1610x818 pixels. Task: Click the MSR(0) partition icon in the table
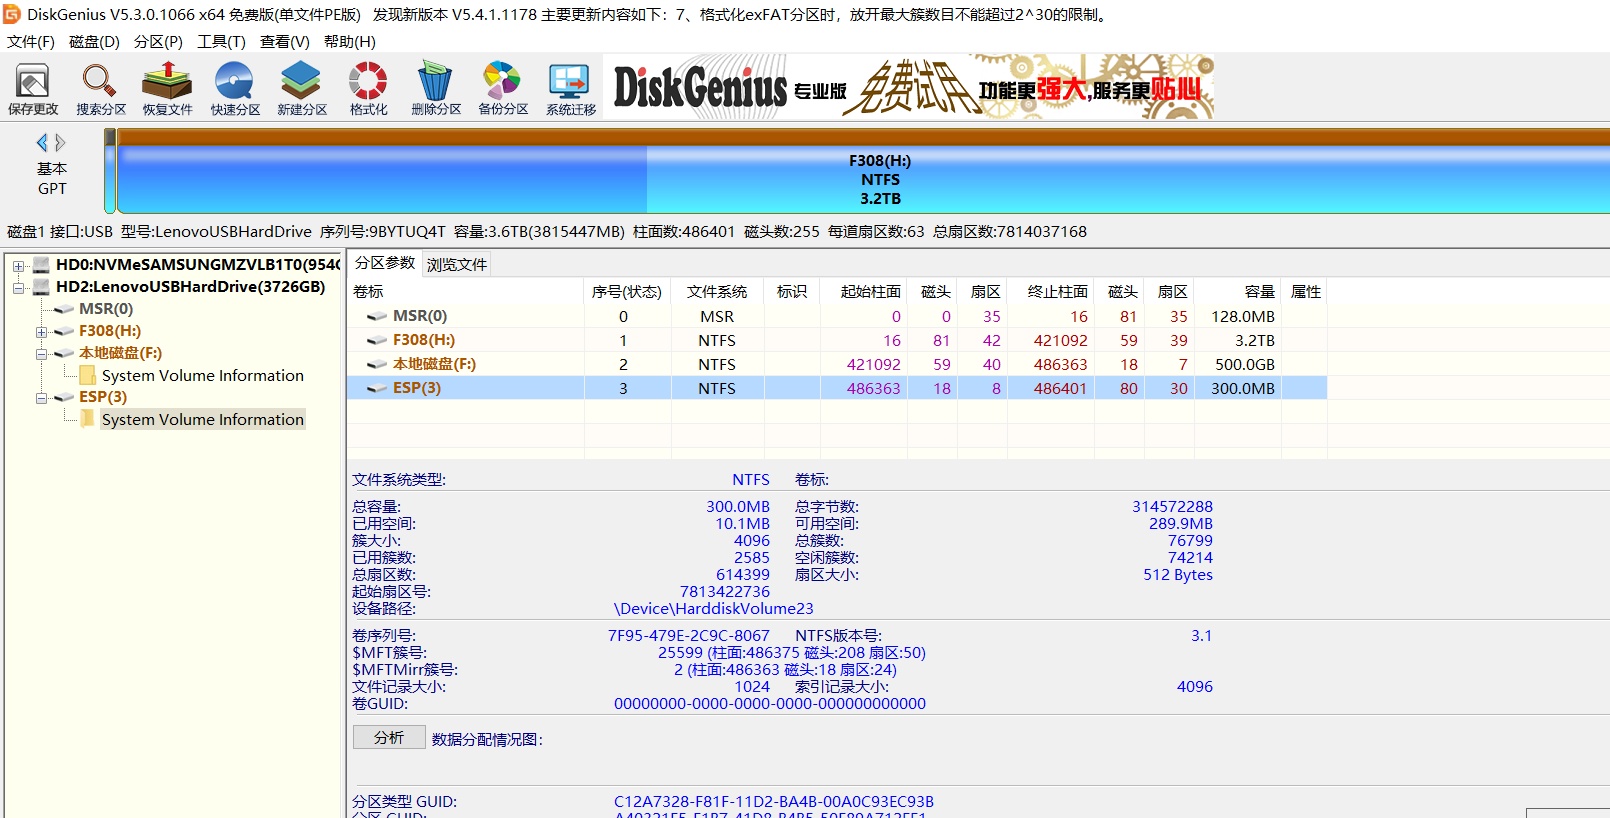(377, 316)
